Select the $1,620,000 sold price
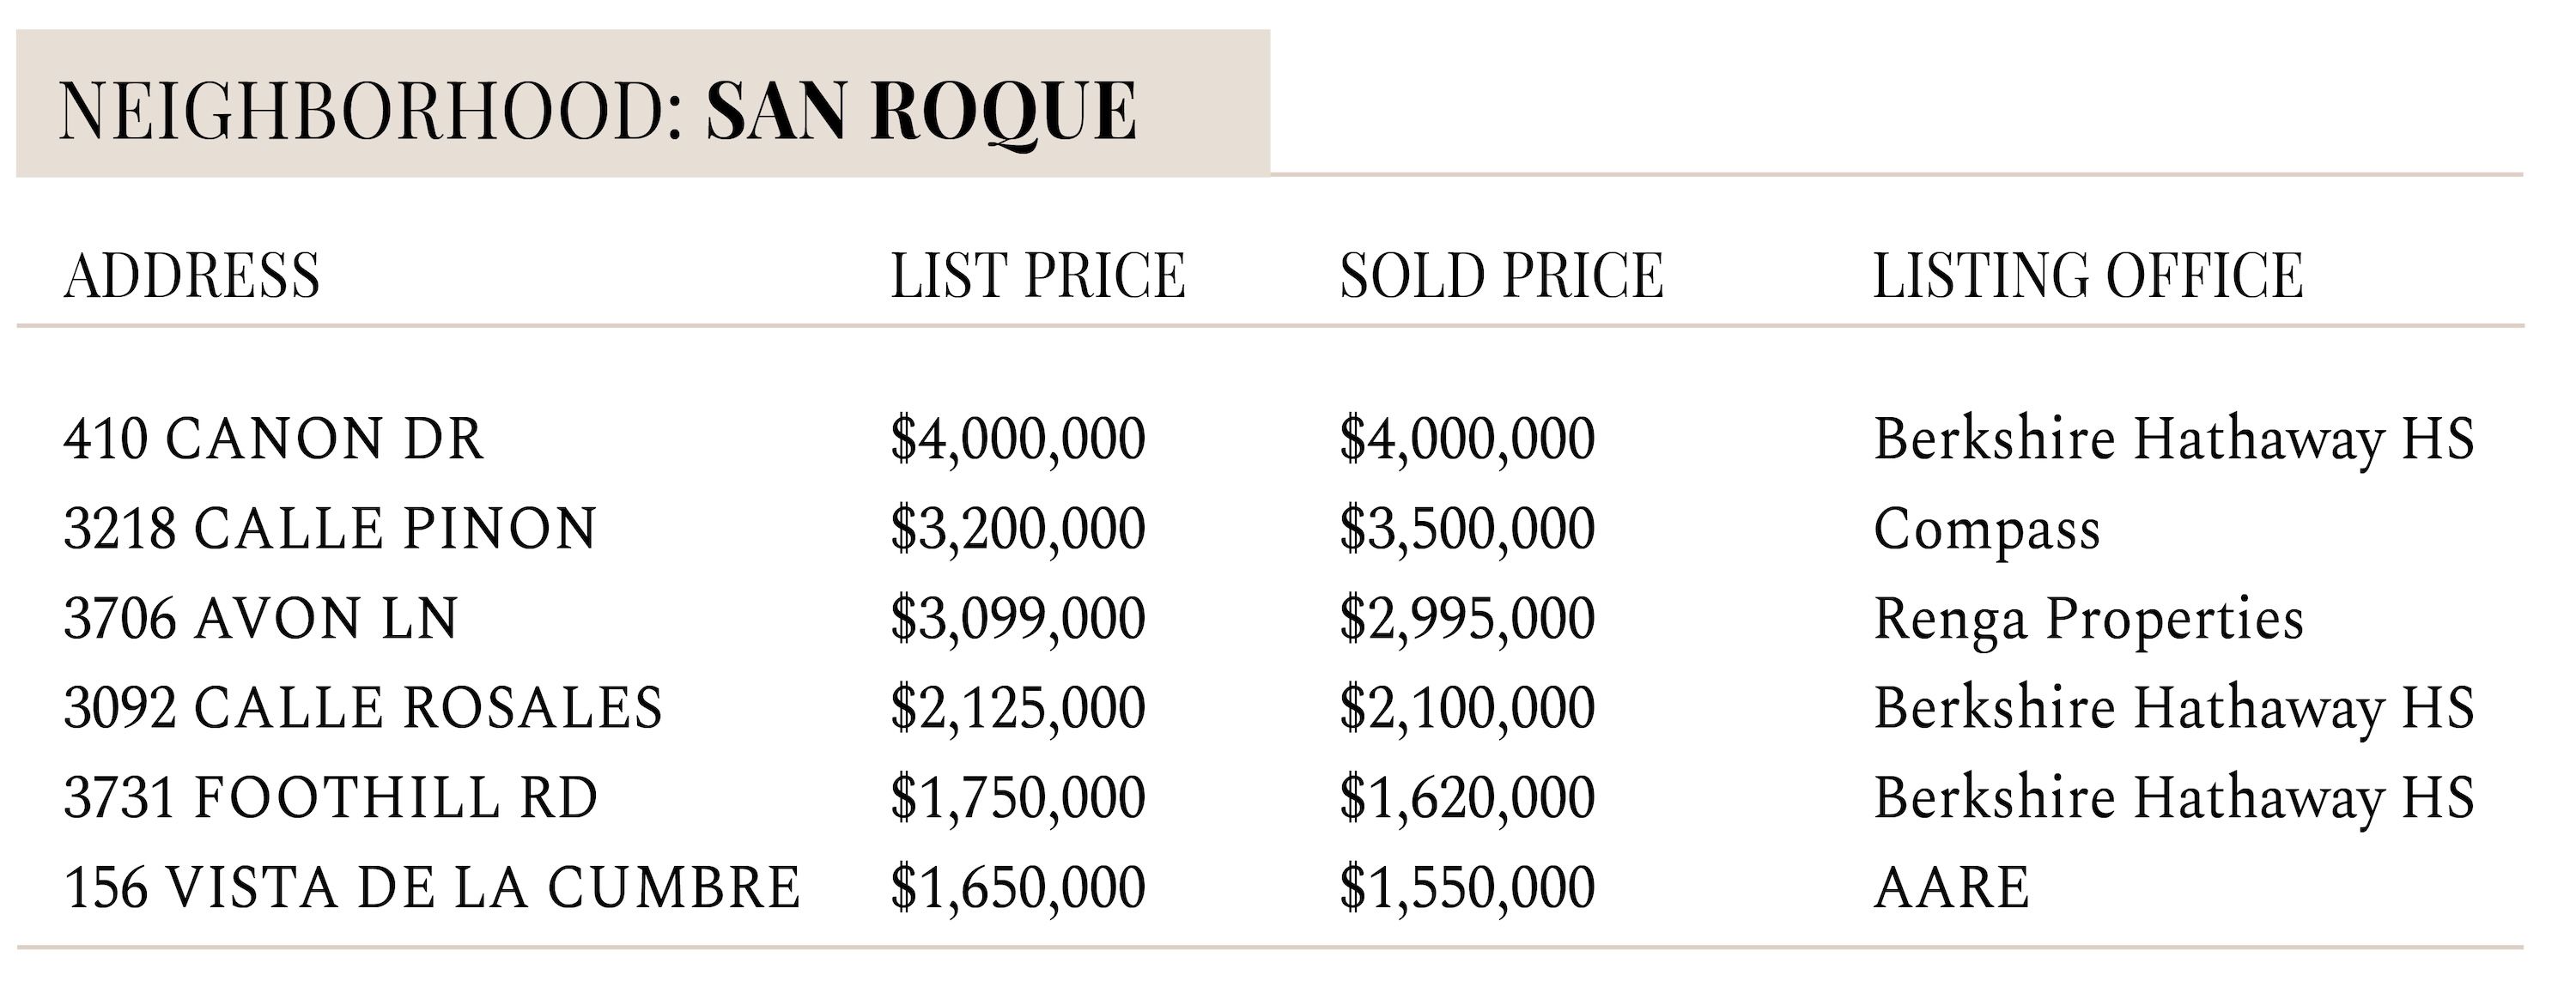The image size is (2576, 981). [1467, 799]
